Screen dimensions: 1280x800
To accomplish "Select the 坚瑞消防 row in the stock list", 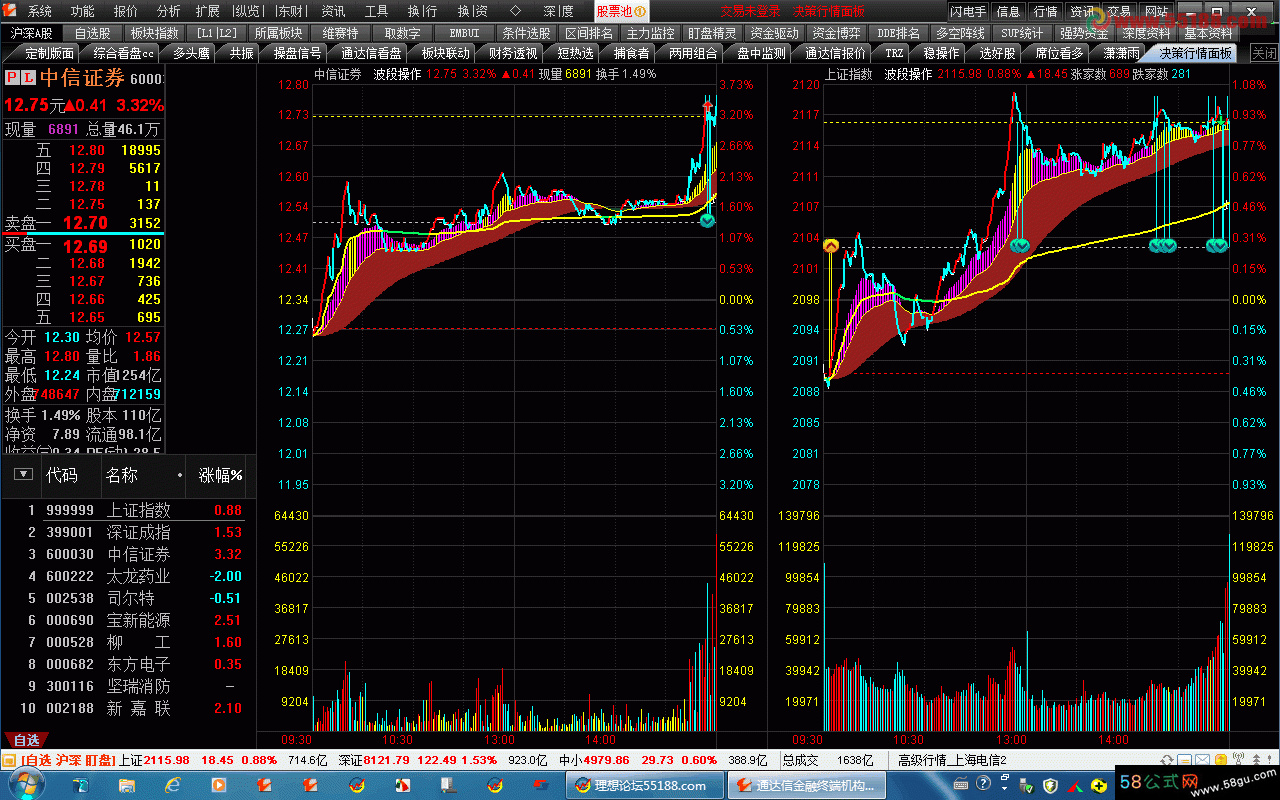I will pyautogui.click(x=128, y=686).
